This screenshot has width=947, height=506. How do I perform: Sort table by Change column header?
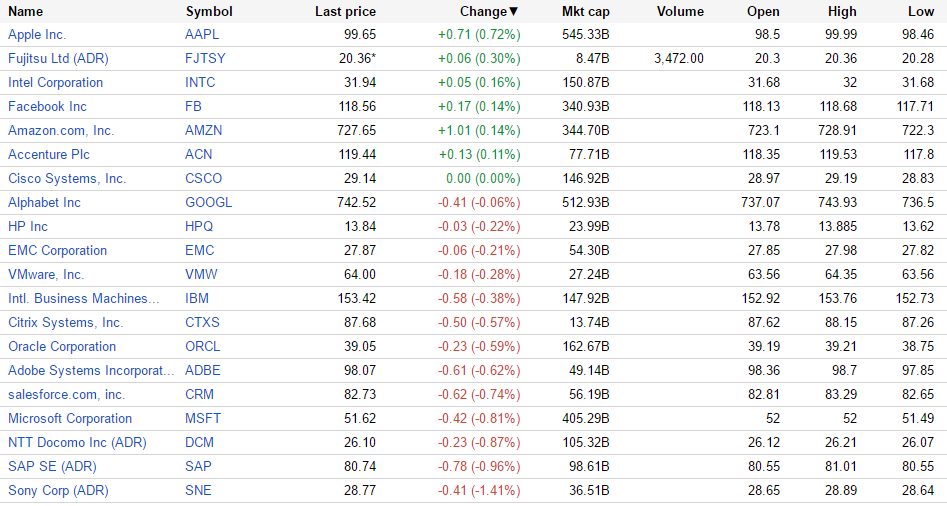(488, 12)
